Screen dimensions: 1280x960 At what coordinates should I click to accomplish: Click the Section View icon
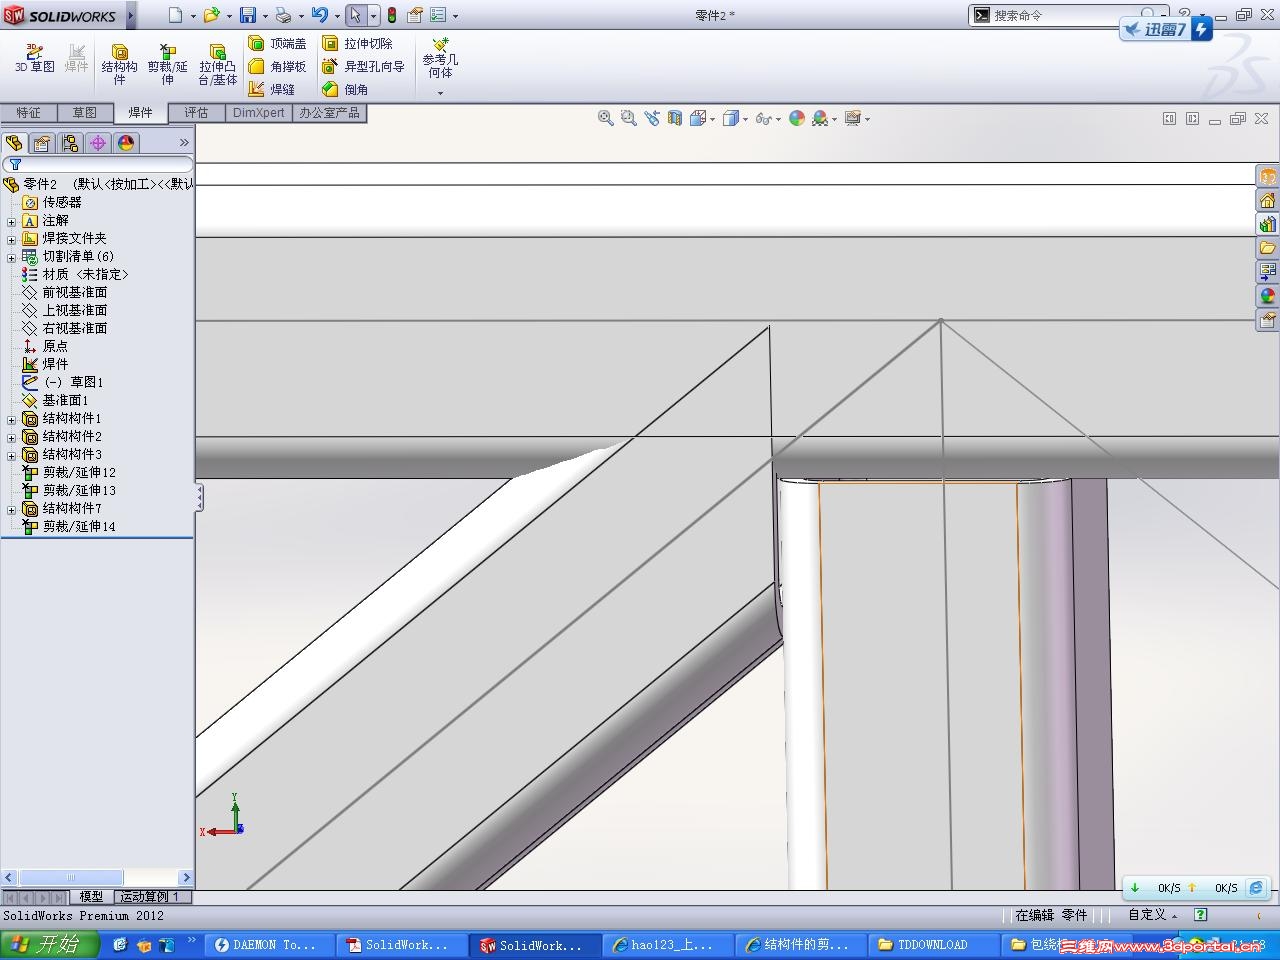point(675,118)
